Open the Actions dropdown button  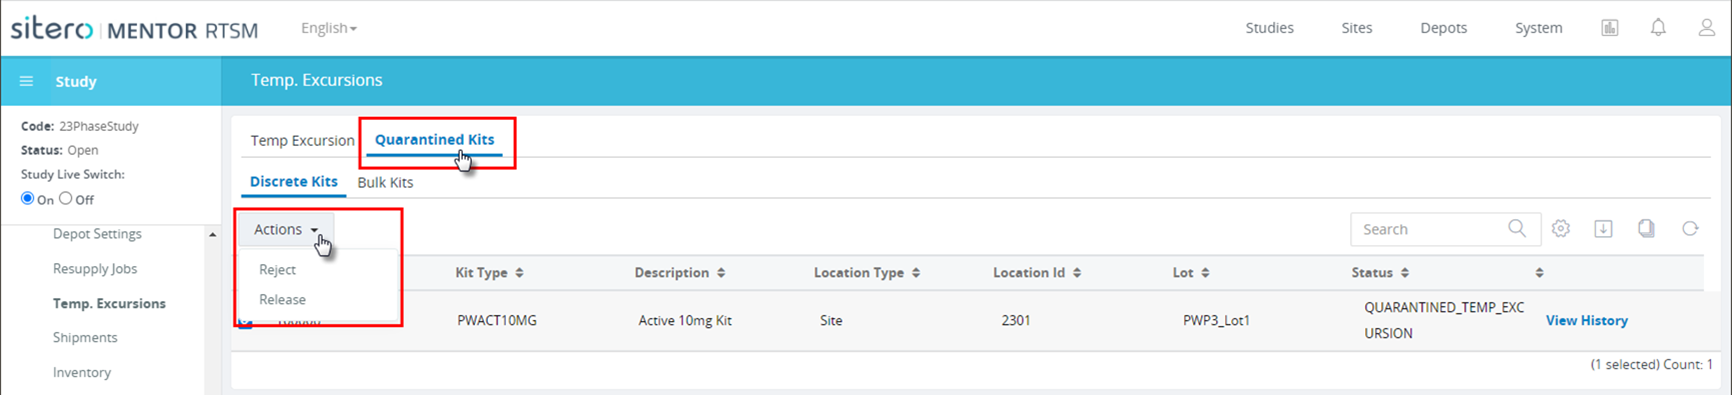(286, 229)
